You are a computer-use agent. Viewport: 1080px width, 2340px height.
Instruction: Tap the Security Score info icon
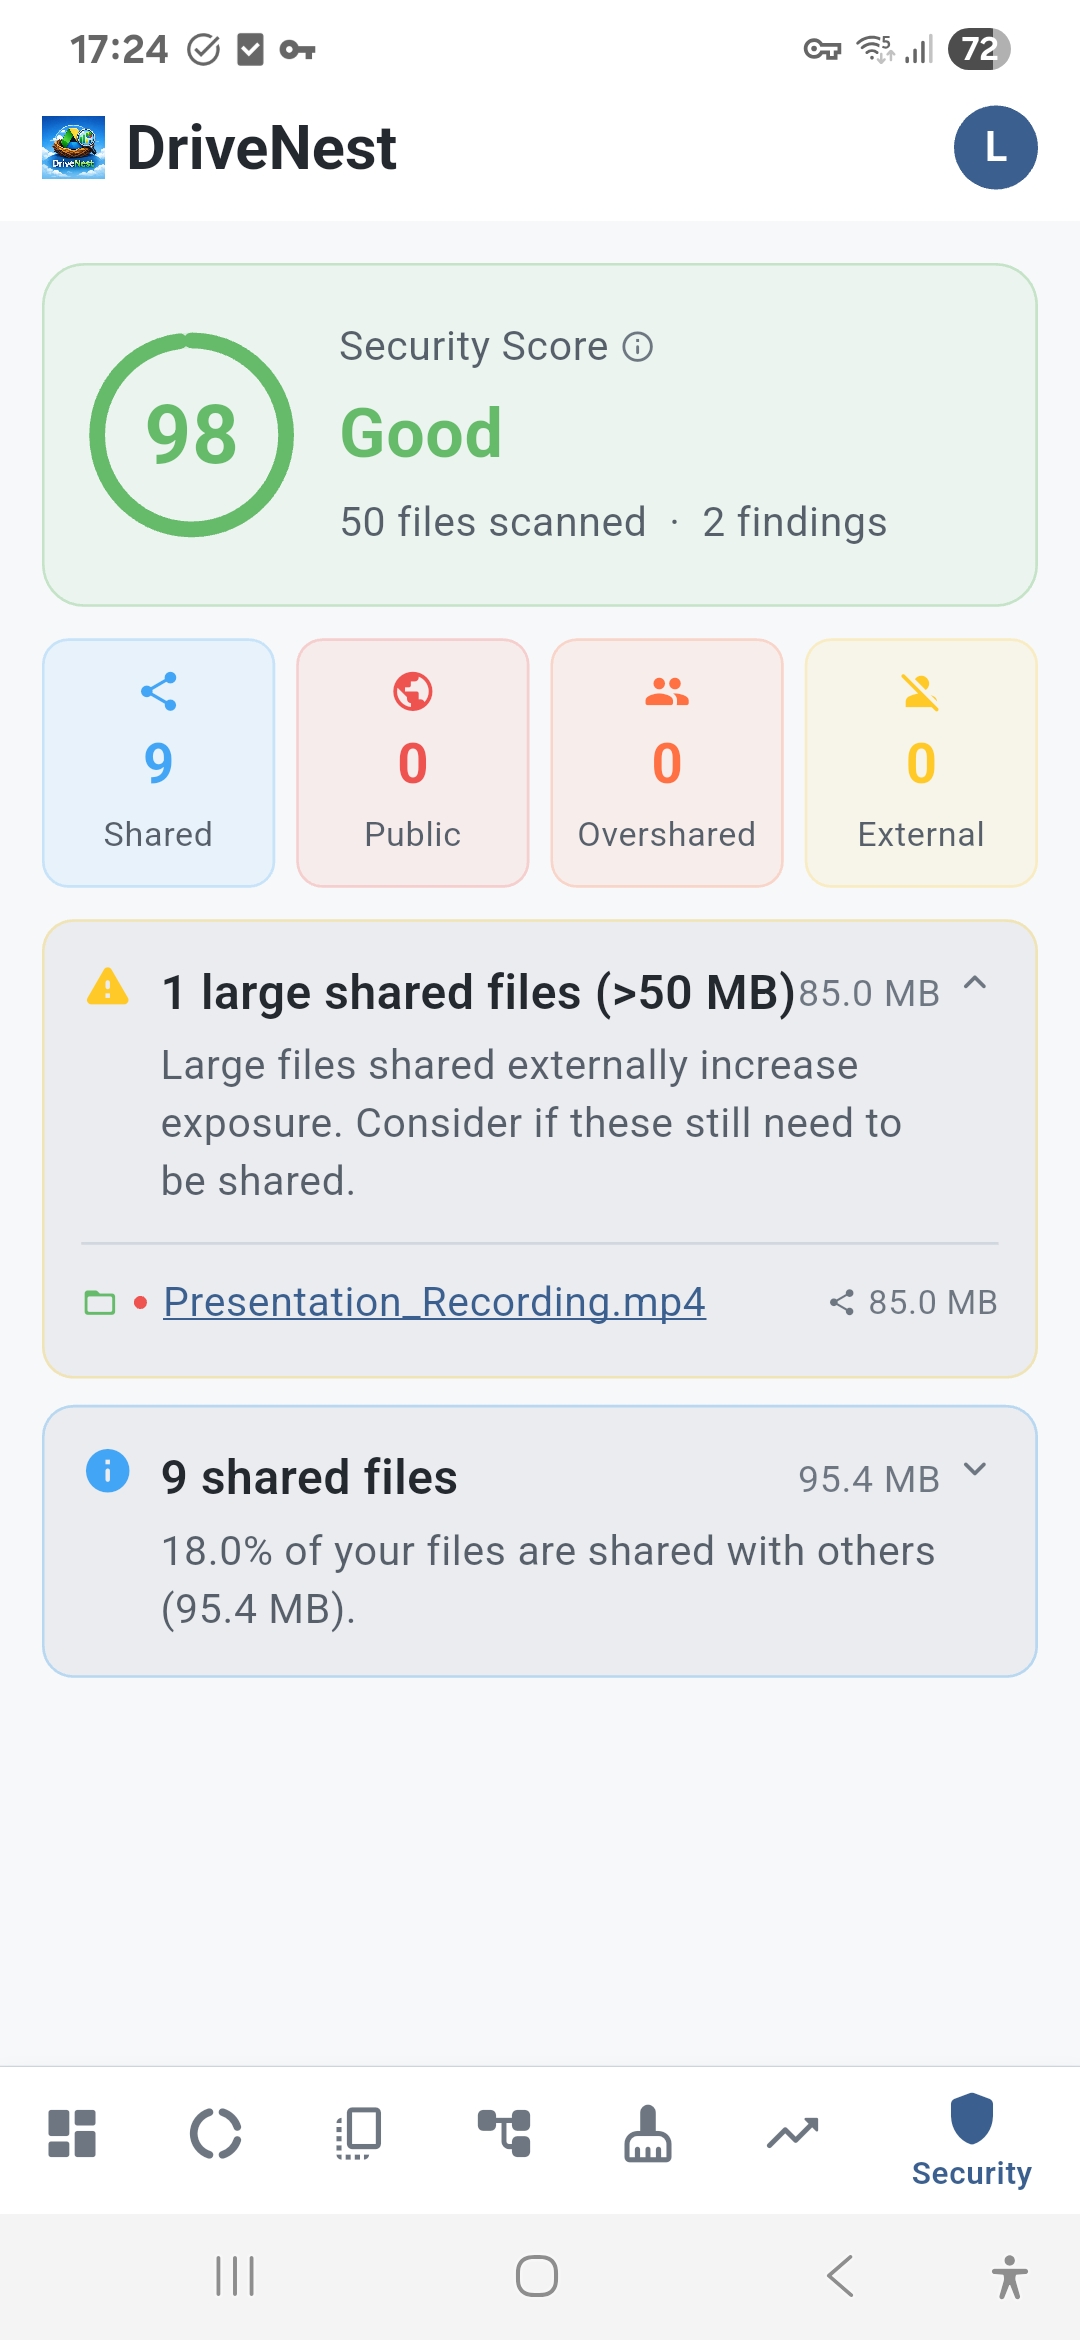click(638, 347)
